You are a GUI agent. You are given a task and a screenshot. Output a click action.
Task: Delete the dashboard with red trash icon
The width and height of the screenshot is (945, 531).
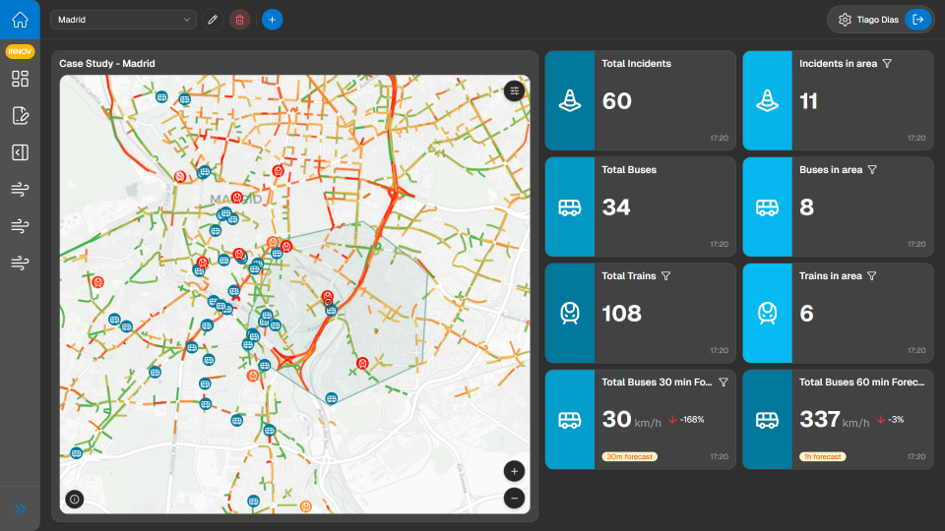[240, 20]
